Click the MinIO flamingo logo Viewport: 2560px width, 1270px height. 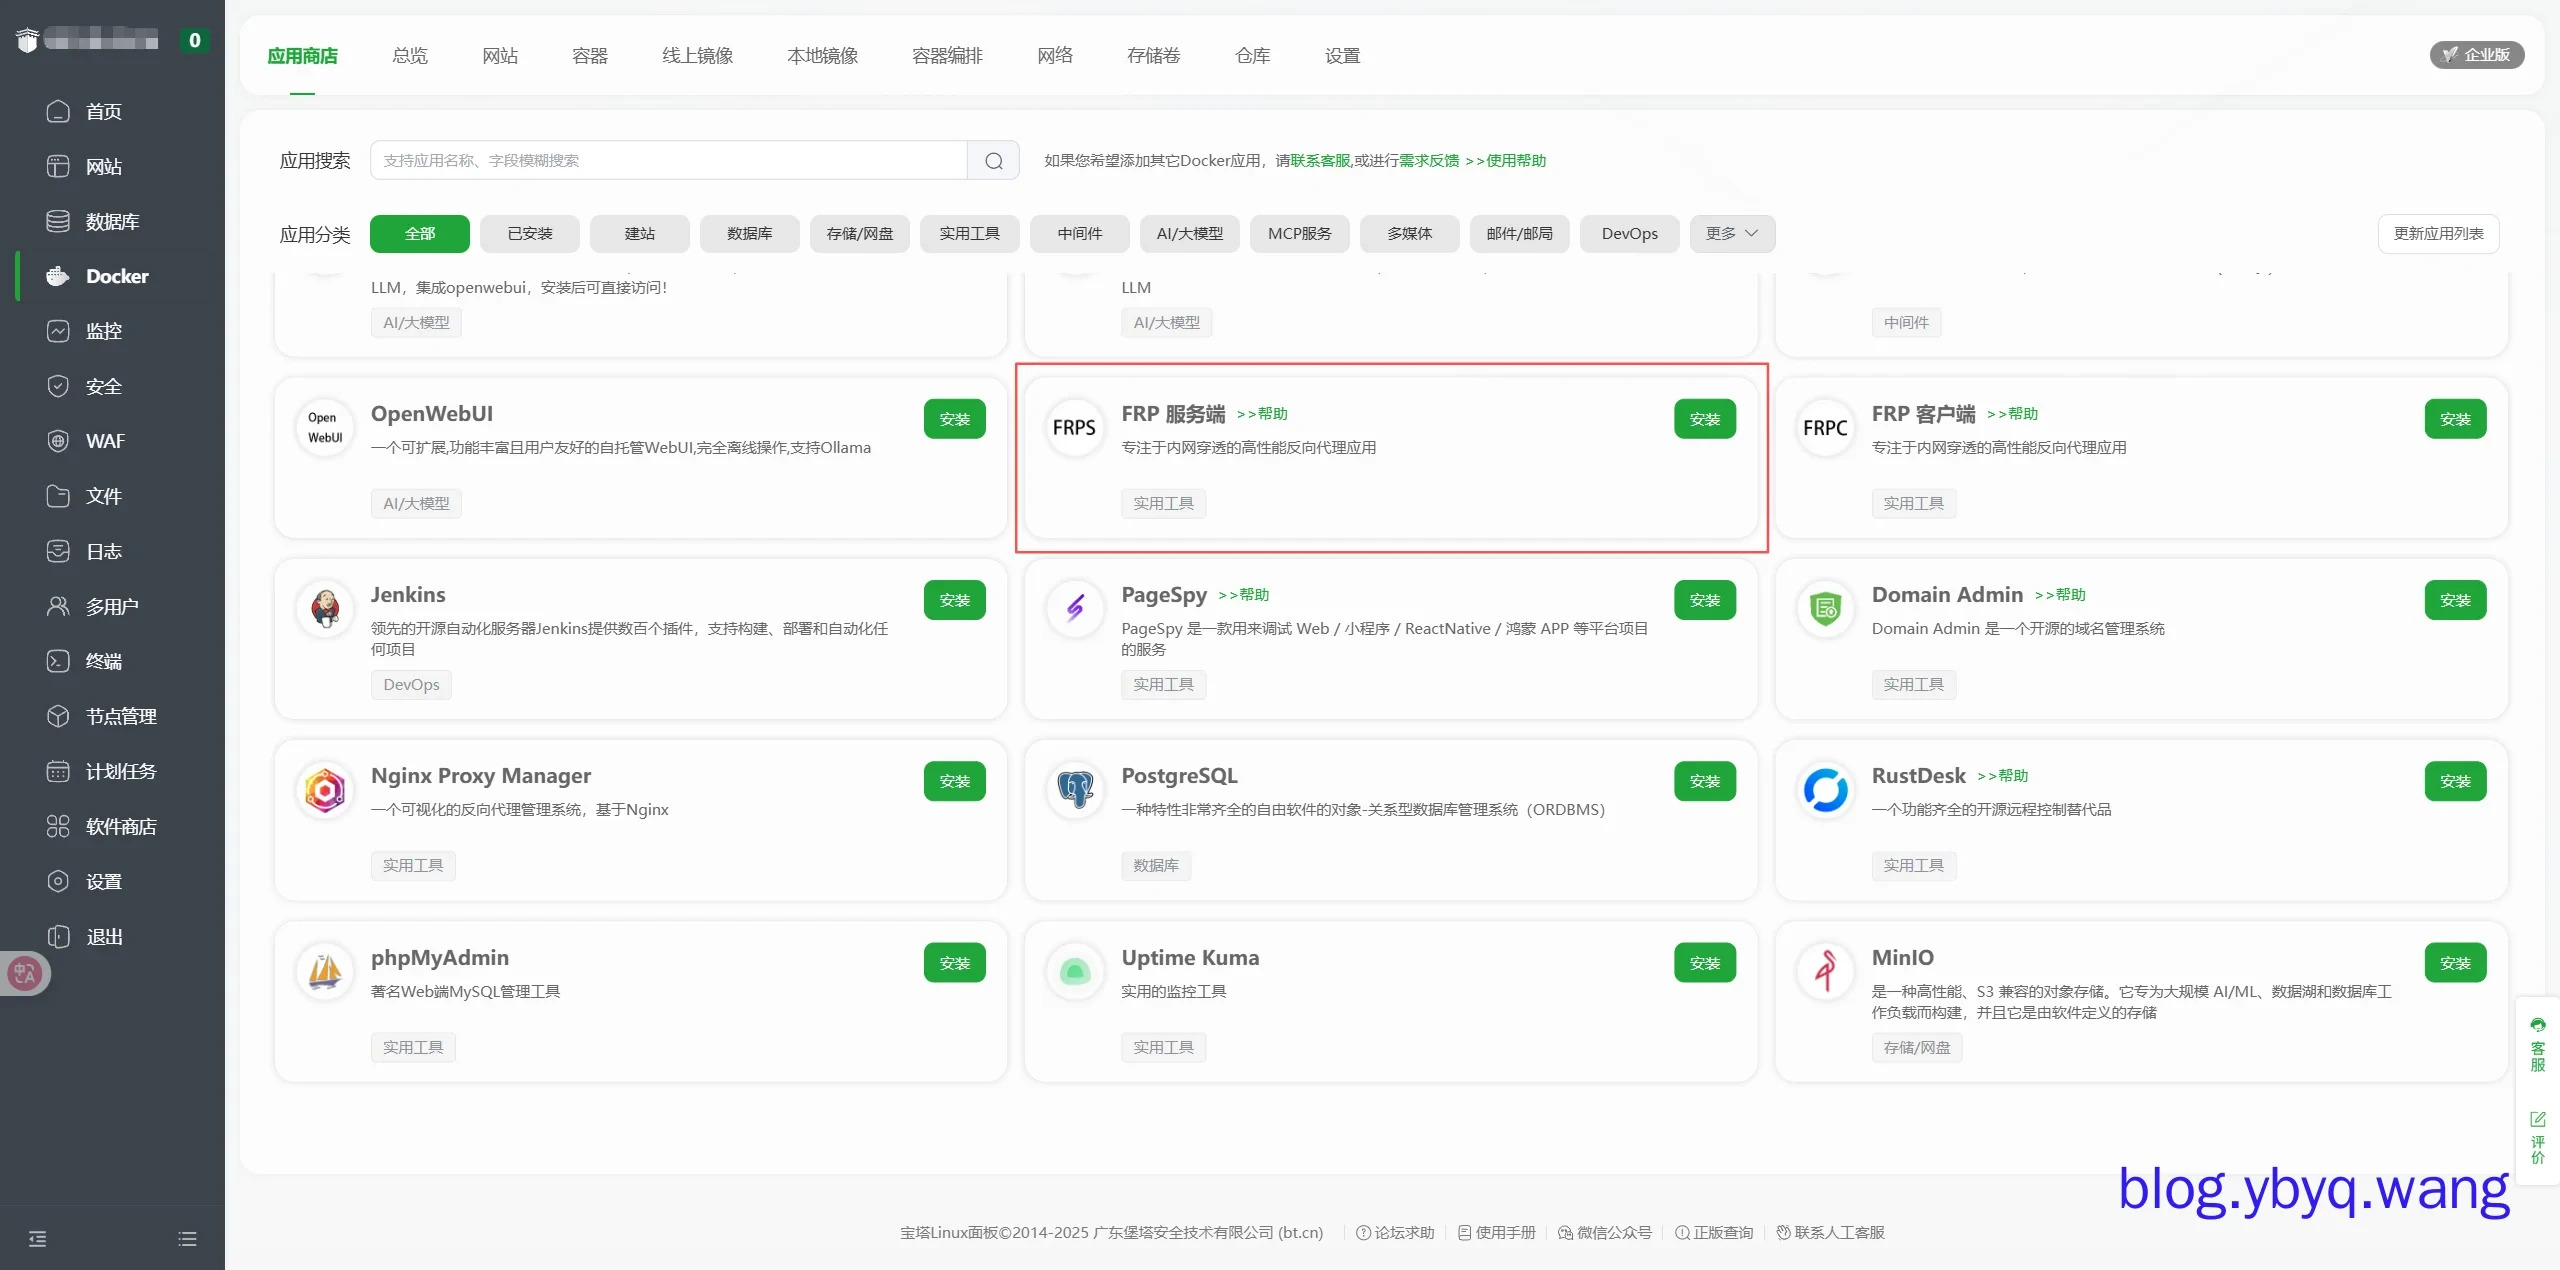1825,971
